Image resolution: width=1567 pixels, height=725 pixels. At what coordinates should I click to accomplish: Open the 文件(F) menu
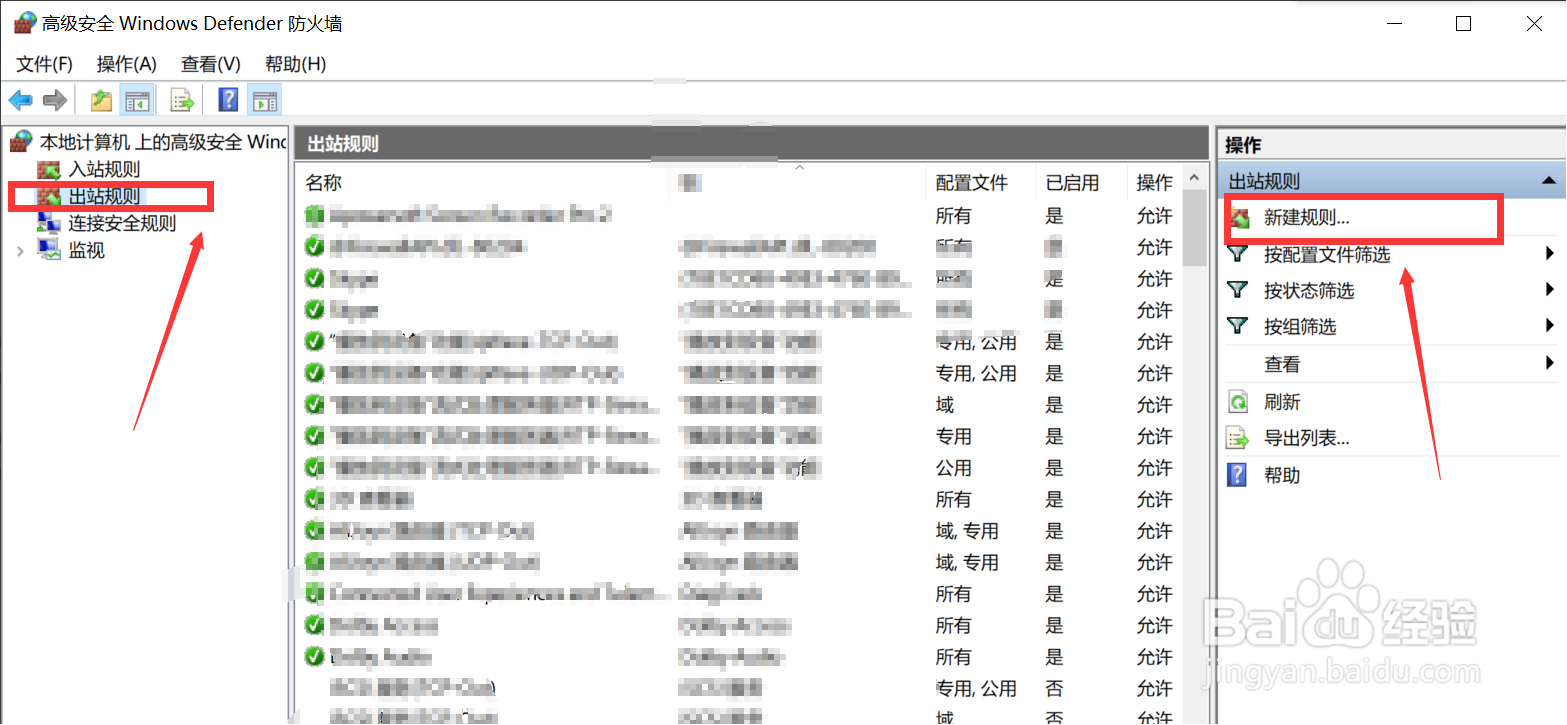coord(45,64)
